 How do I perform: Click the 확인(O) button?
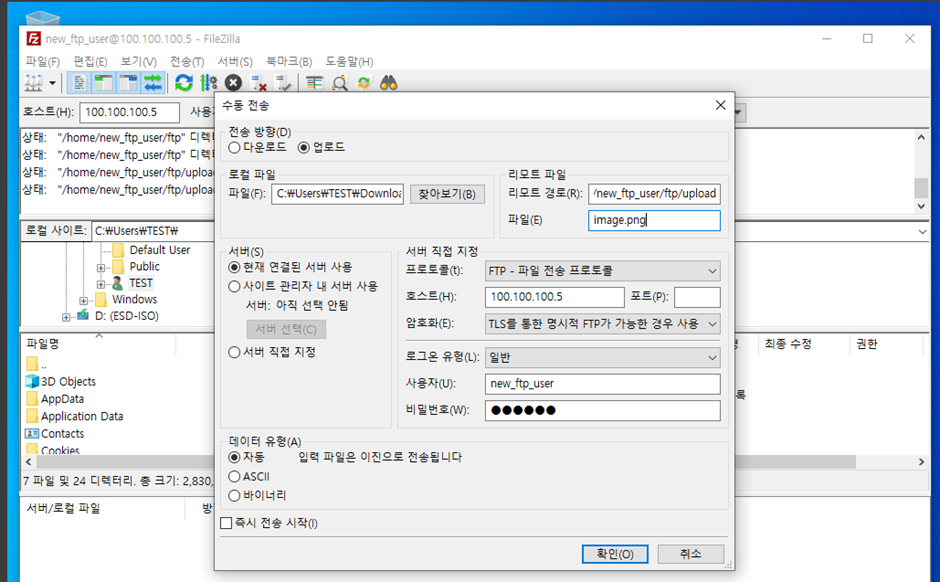(x=615, y=554)
